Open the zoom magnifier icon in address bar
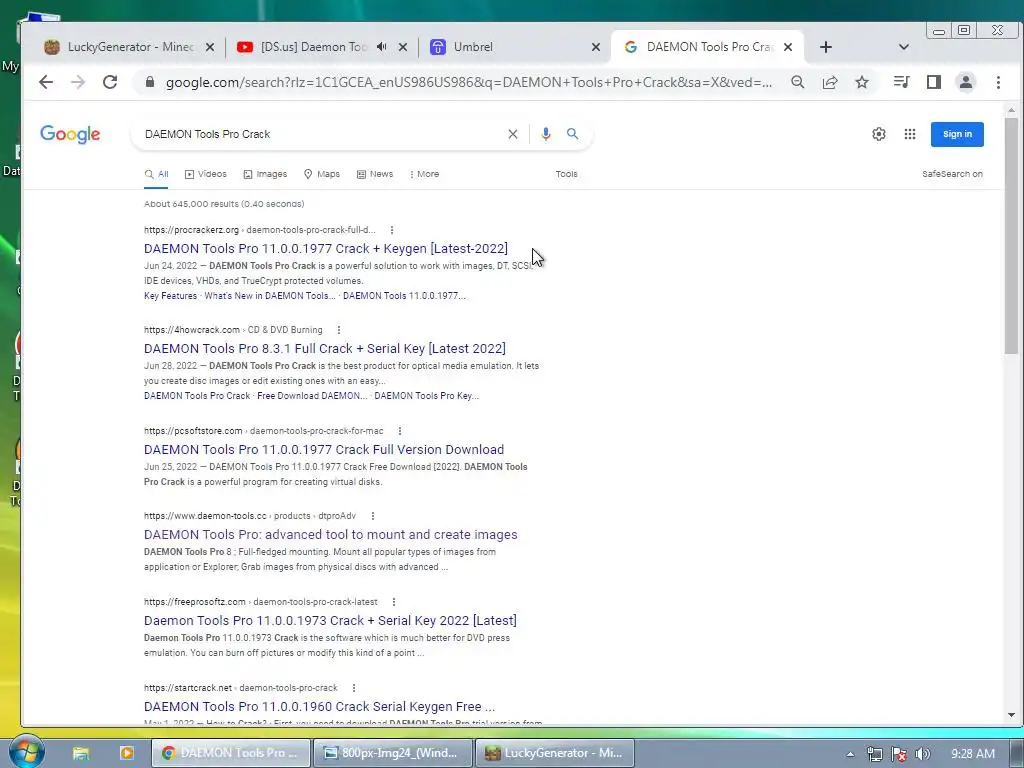 (x=797, y=82)
